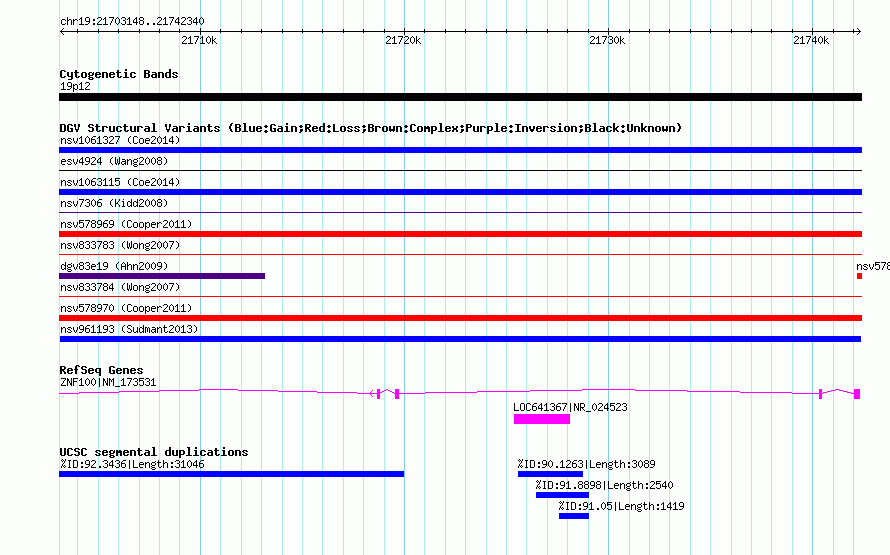Open the UCSC segmental duplications track title
Screen dimensions: 890x555
click(154, 452)
